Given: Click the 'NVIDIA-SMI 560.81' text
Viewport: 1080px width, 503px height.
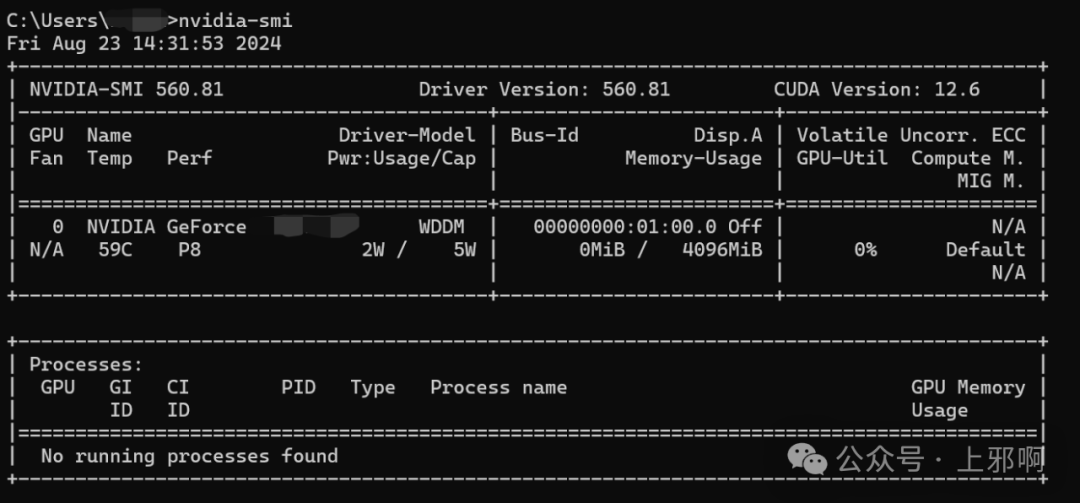Looking at the screenshot, I should click(x=127, y=90).
